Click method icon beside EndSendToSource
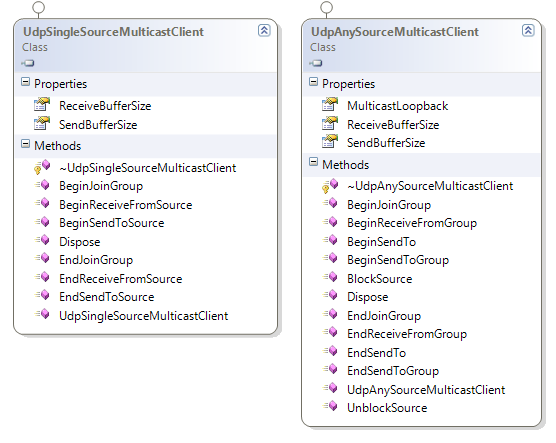 43,296
